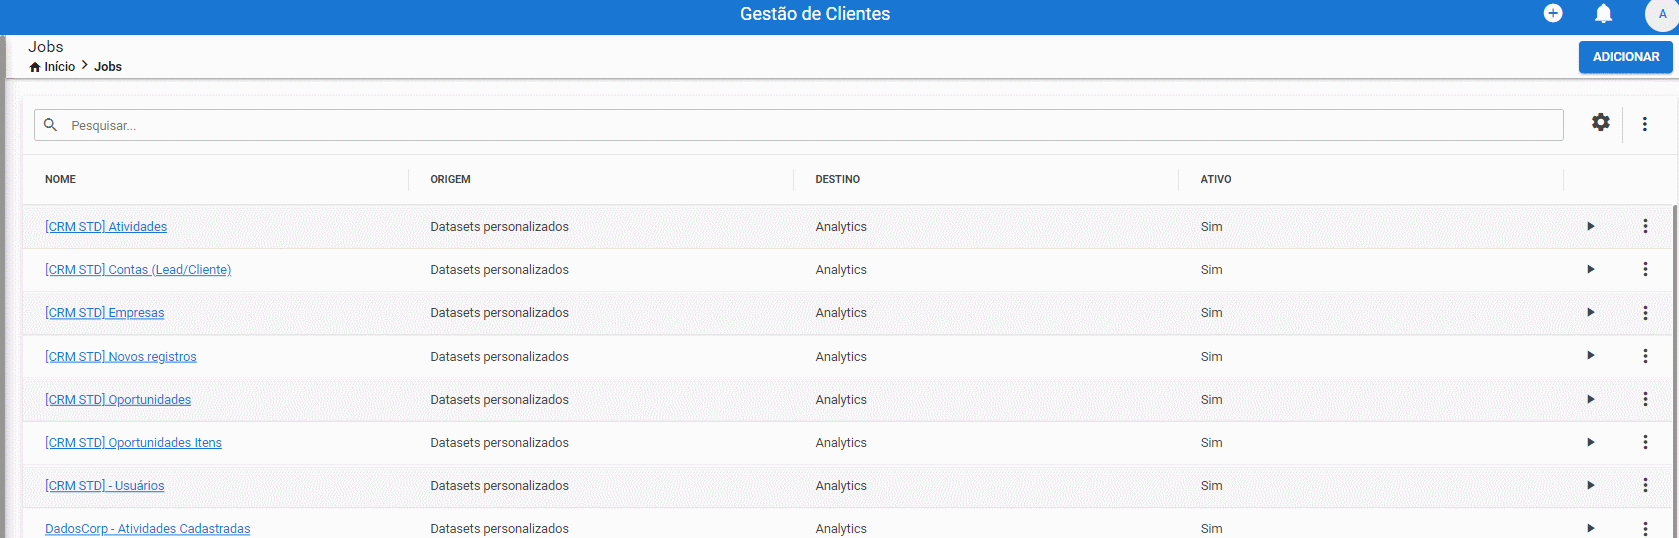The image size is (1679, 538).
Task: Run the Novos registros job
Action: pos(1590,355)
